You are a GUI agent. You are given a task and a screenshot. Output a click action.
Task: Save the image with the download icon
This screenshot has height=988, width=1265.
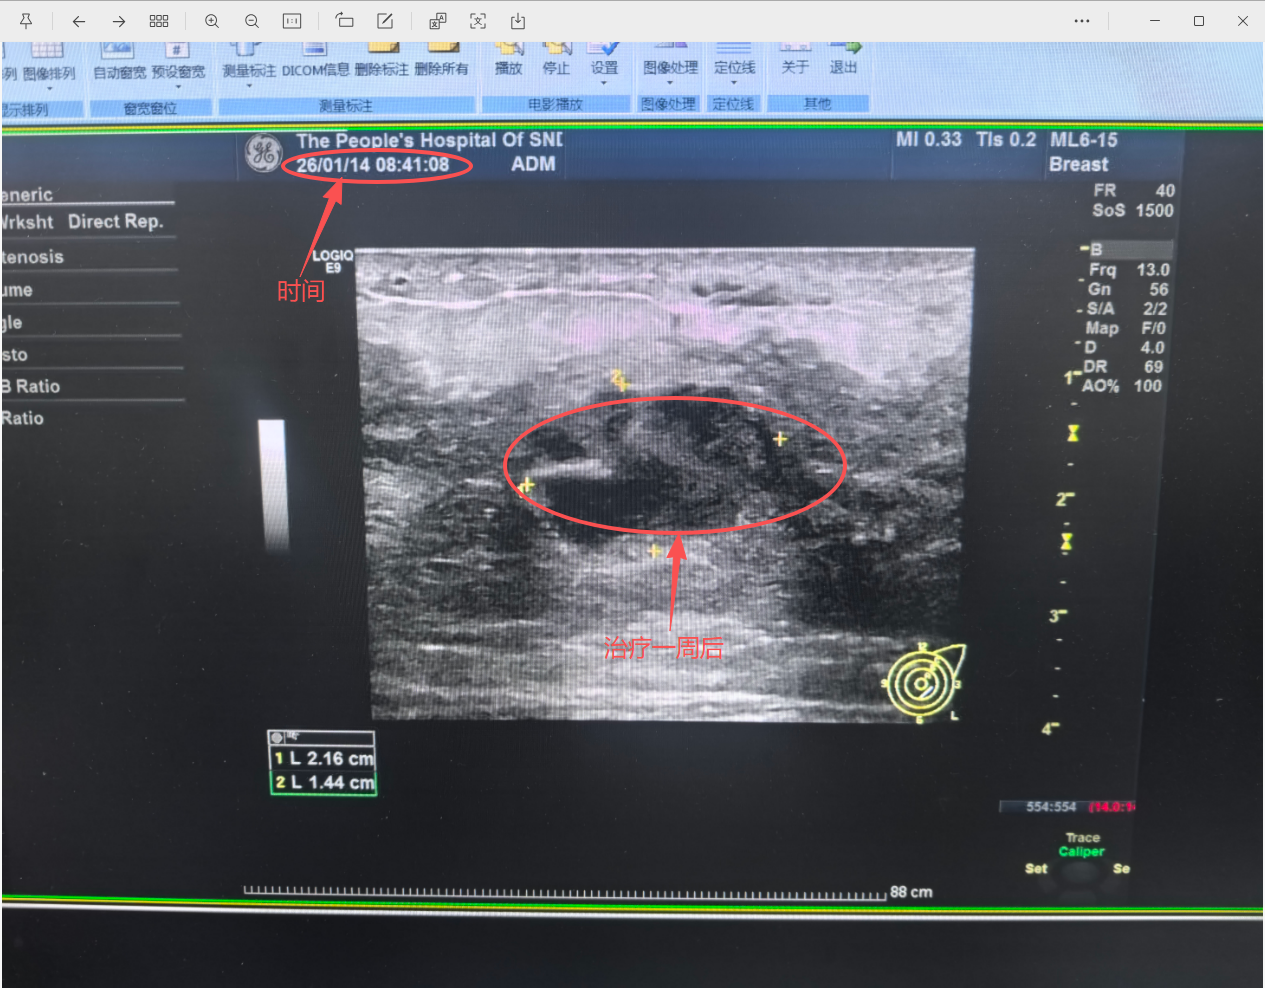click(x=518, y=21)
